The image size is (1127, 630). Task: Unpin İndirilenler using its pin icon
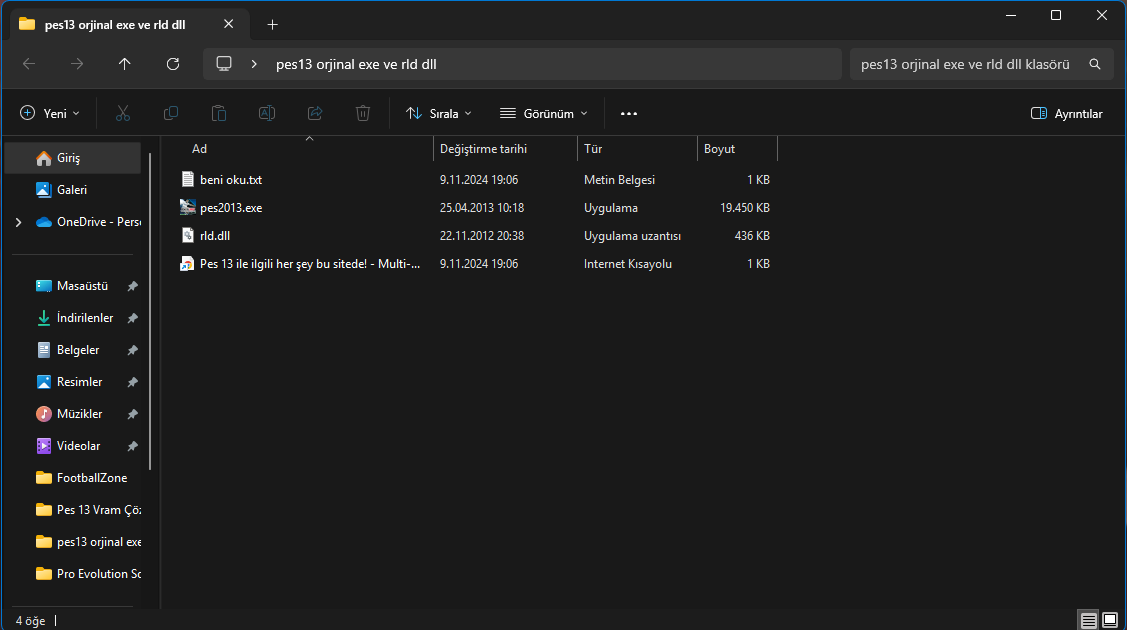point(132,318)
